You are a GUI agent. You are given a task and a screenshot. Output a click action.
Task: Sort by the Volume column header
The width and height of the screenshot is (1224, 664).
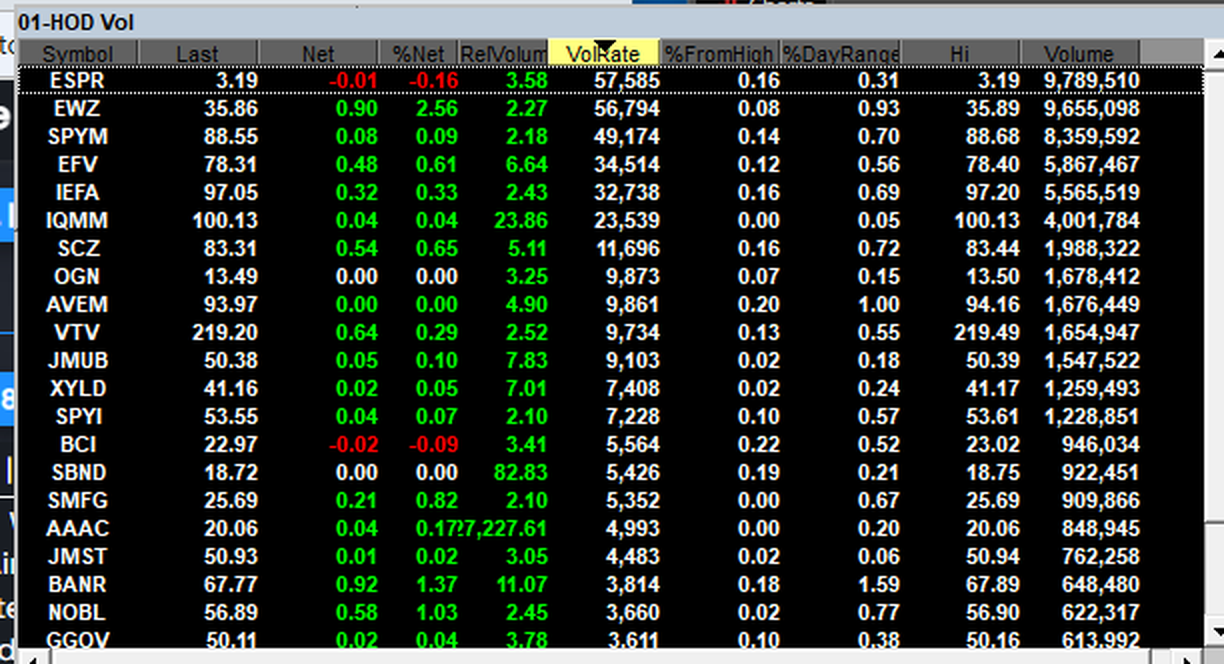point(1080,54)
